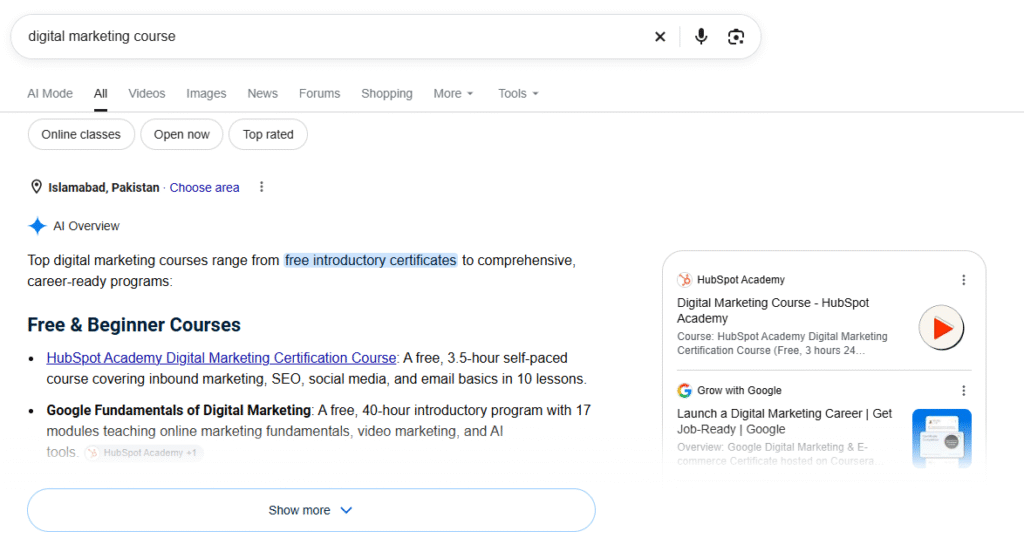This screenshot has height=545, width=1024.
Task: Open the Forums tab
Action: coord(319,93)
